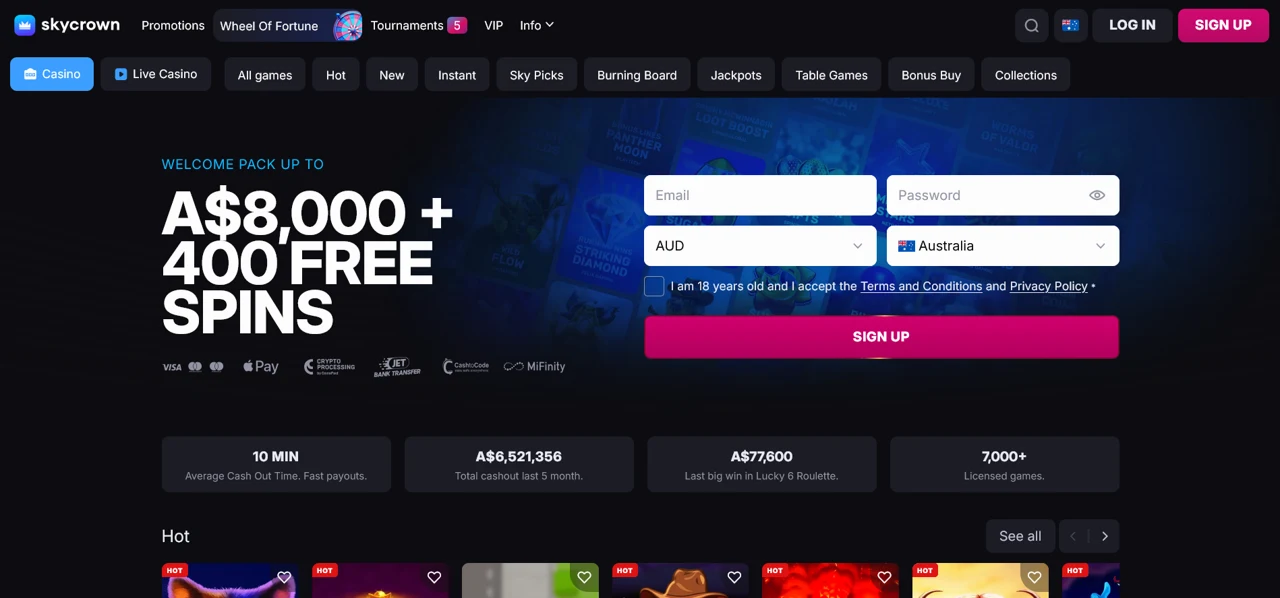
Task: Favorite the first Hot game heart
Action: click(x=284, y=577)
